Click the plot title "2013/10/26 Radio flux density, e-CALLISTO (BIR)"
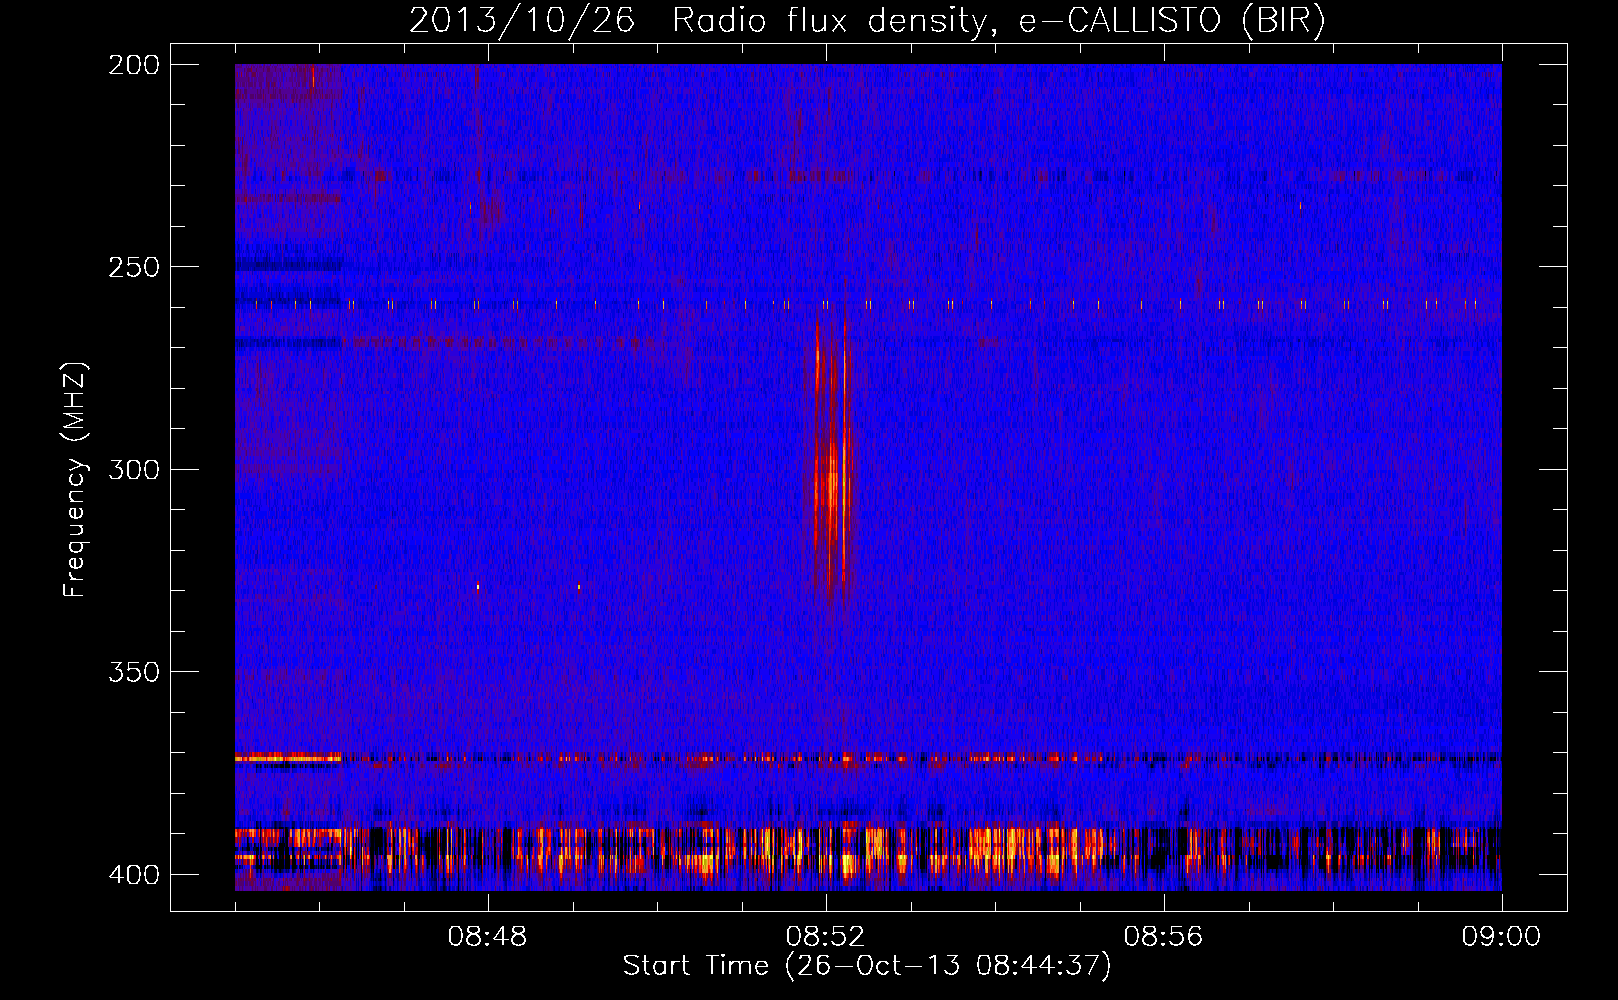The width and height of the screenshot is (1618, 1000). [867, 20]
